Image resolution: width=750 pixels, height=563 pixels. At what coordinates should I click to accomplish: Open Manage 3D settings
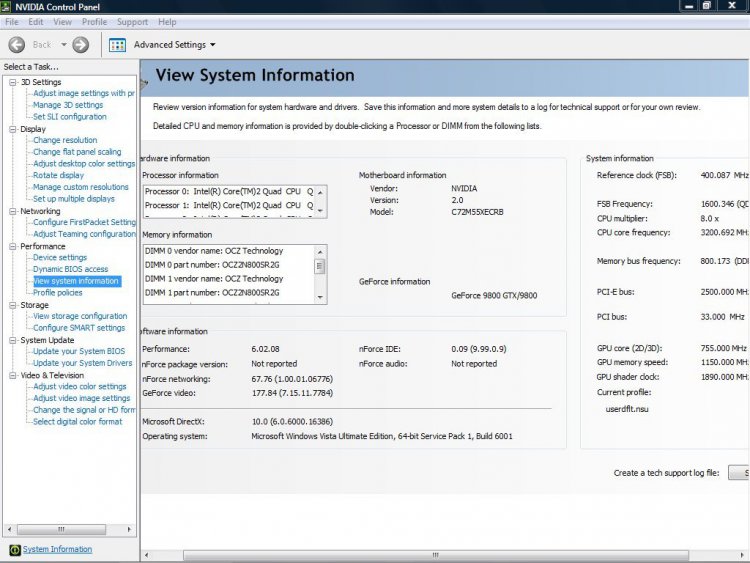click(x=68, y=105)
